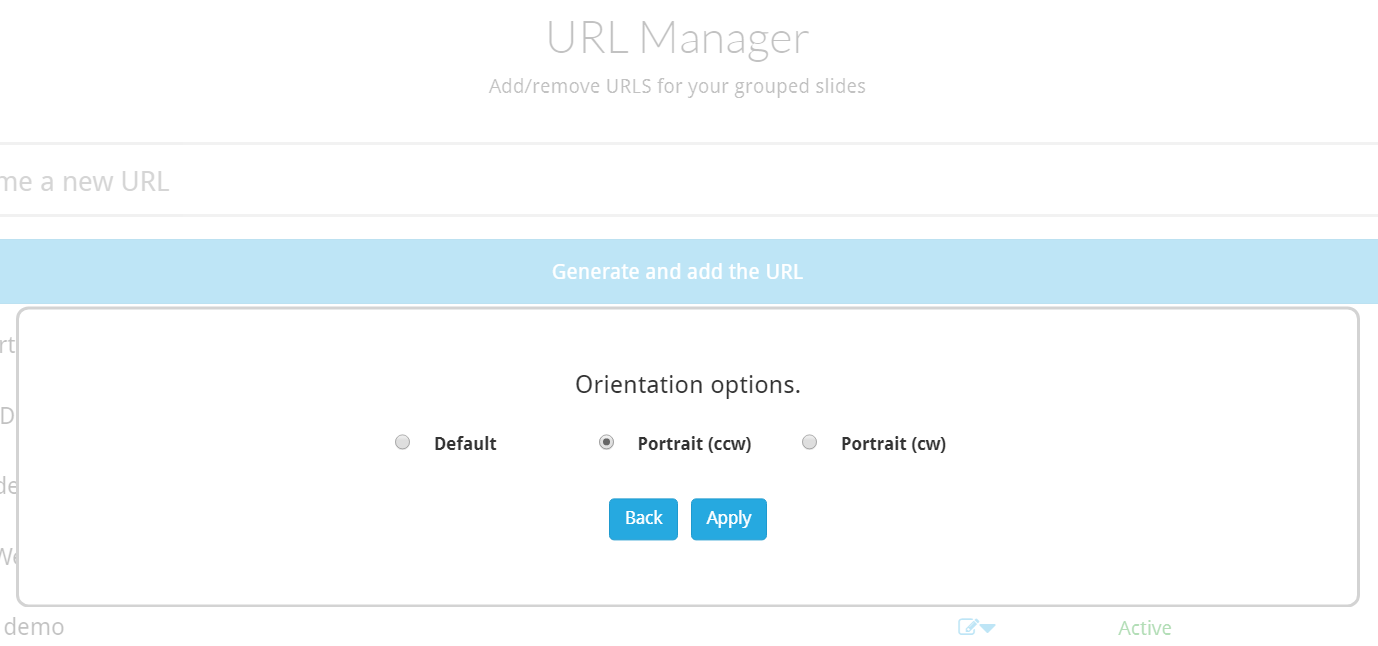The height and width of the screenshot is (646, 1378).
Task: Choose the Portrait (ccw) radio button
Action: (606, 442)
